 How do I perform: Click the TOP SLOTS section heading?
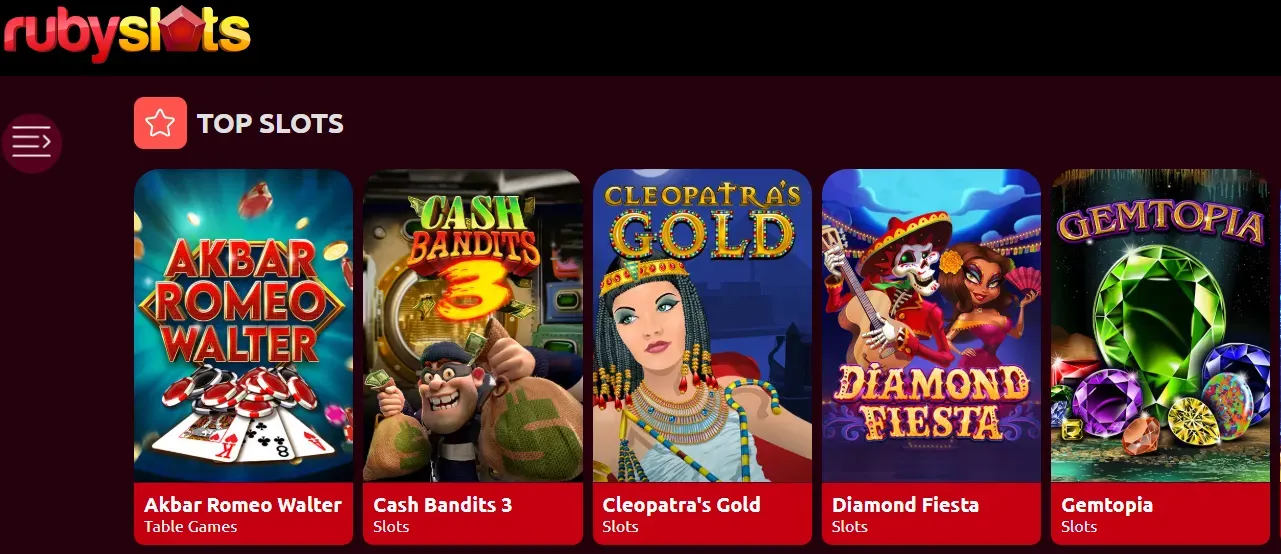[270, 124]
